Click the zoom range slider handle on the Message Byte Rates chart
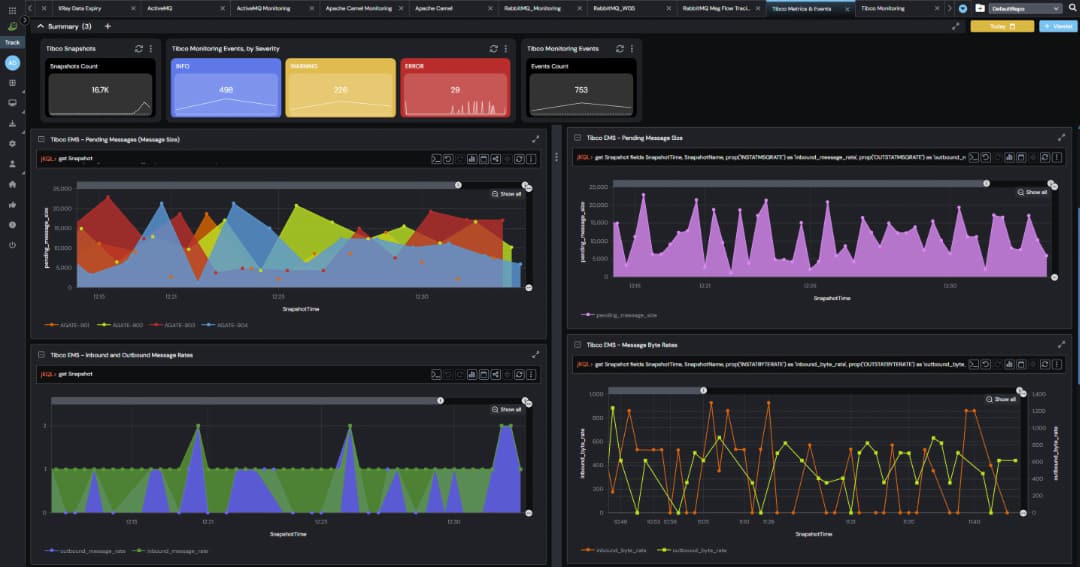Image resolution: width=1080 pixels, height=567 pixels. coord(703,391)
